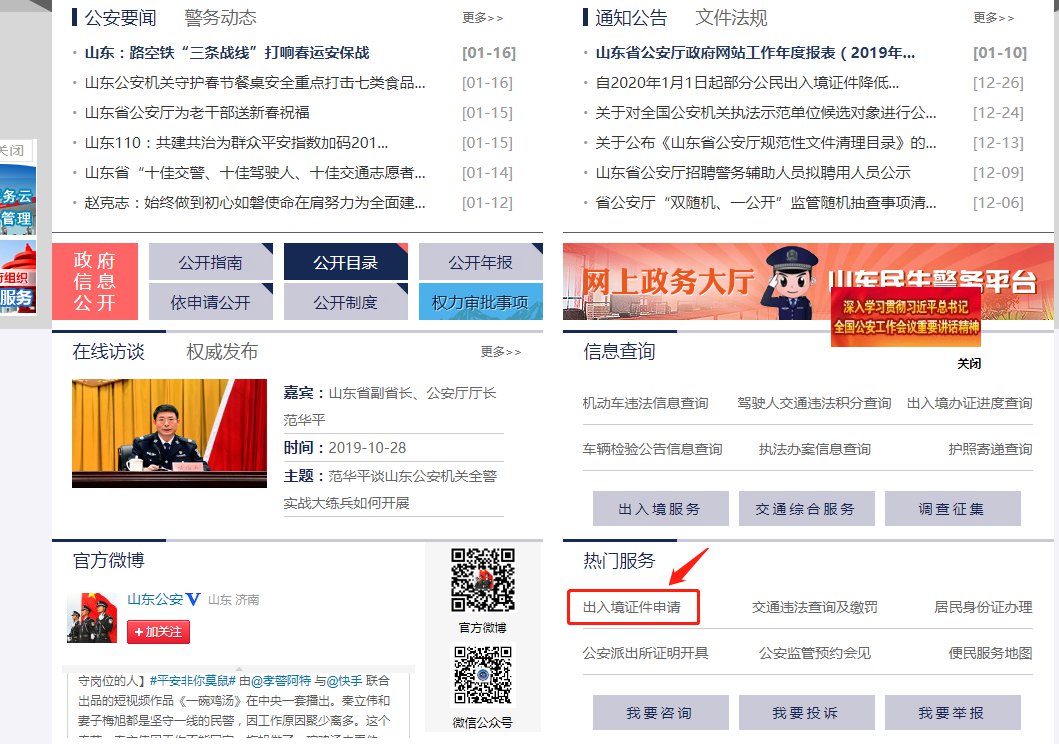
Task: Open 出入境办证进度查询
Action: pyautogui.click(x=969, y=403)
